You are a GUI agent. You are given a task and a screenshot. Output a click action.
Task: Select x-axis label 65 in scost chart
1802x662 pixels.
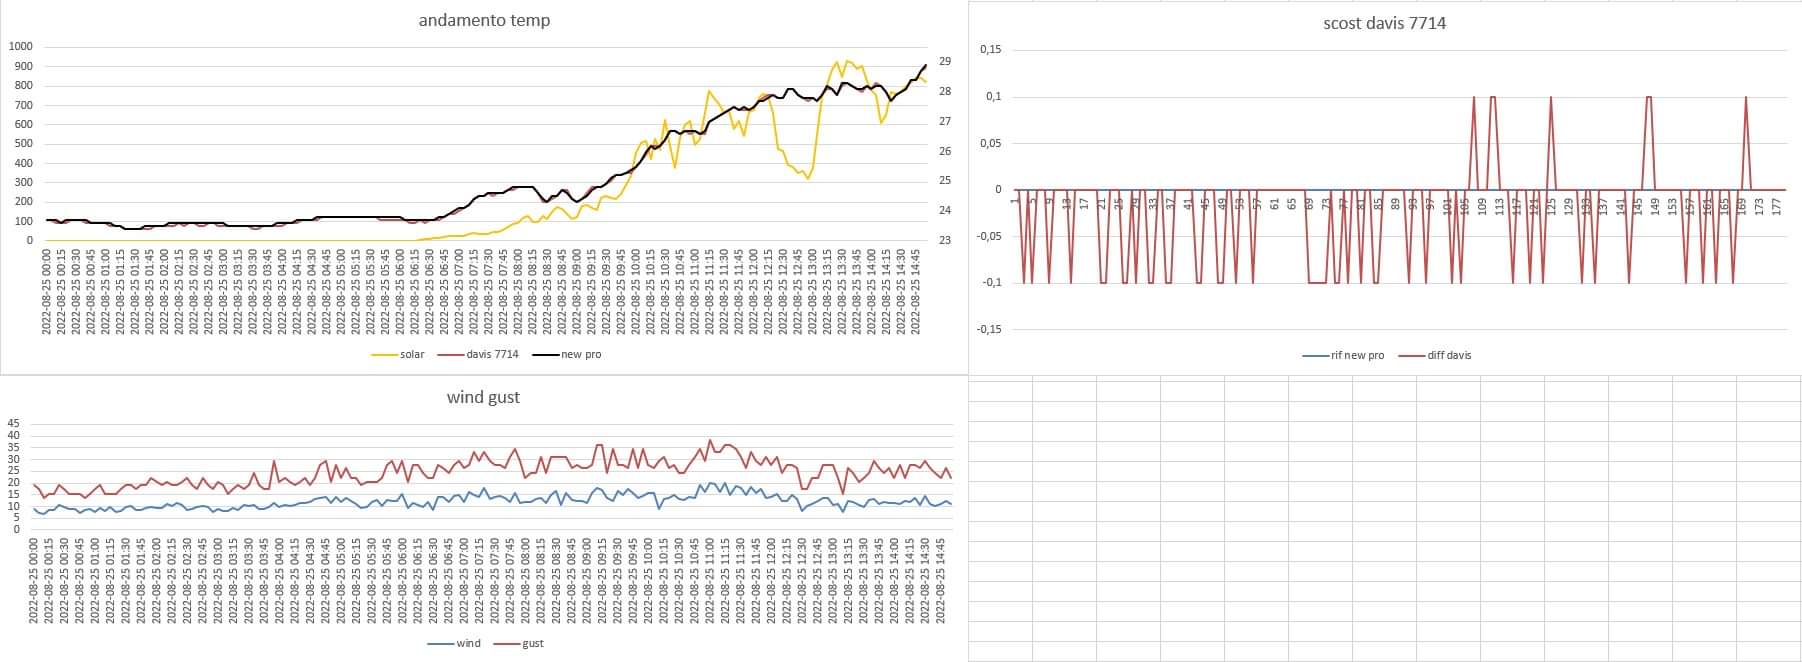tap(1292, 203)
